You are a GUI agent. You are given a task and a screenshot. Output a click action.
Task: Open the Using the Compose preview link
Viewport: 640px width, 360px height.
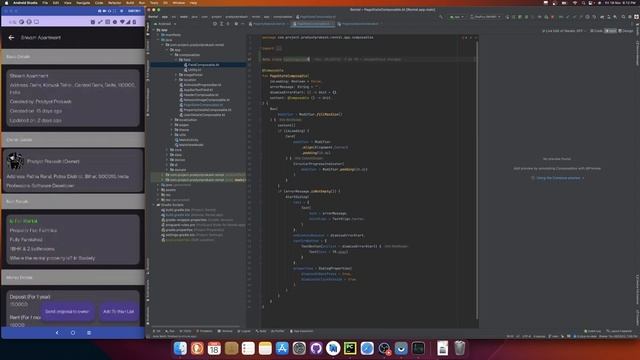coord(558,178)
